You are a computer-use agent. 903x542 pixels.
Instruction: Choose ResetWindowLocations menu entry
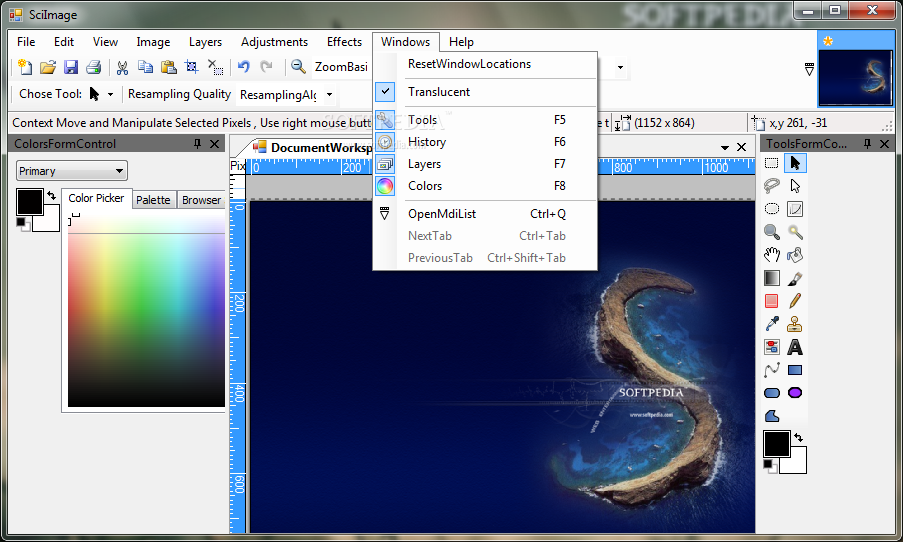click(485, 64)
